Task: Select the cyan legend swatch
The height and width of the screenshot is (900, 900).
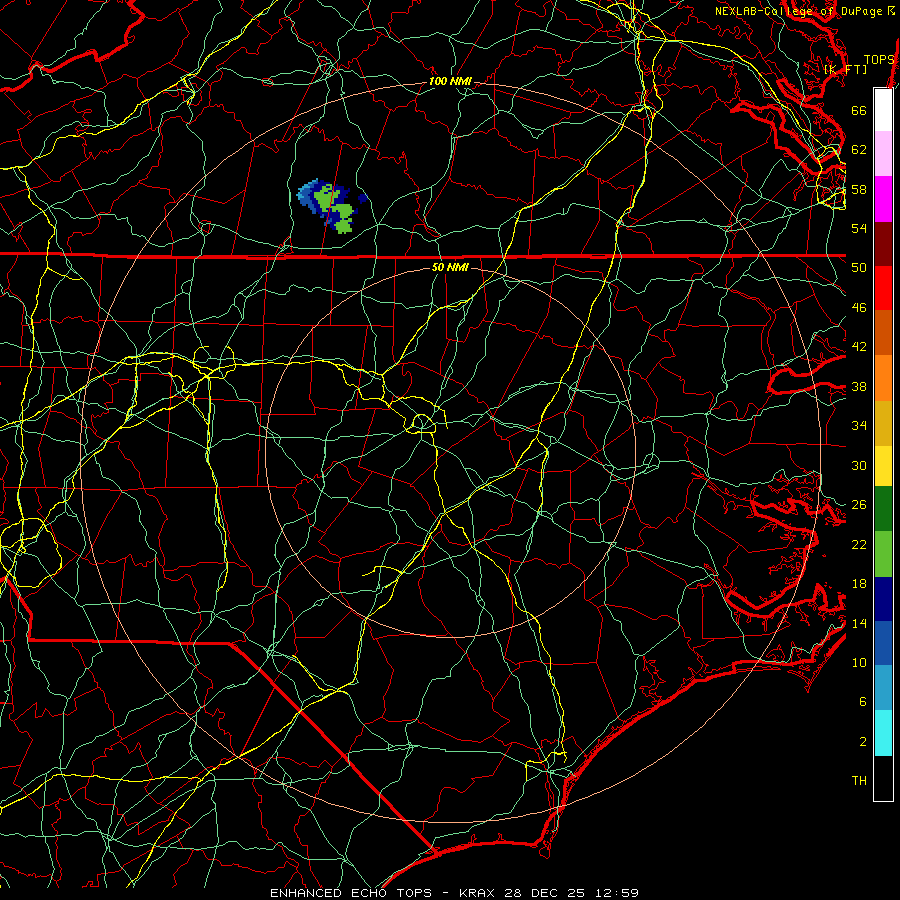Action: (883, 733)
